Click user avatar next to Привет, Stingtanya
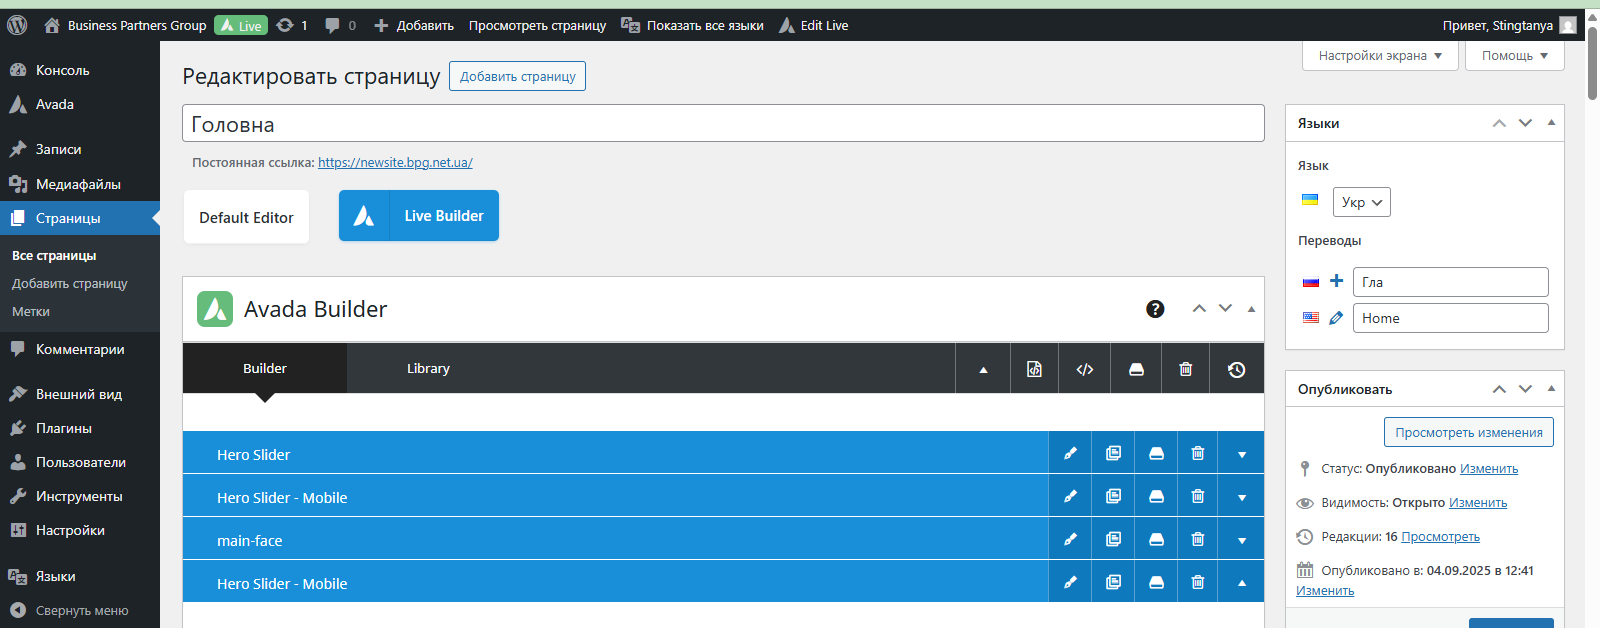 [x=1568, y=25]
